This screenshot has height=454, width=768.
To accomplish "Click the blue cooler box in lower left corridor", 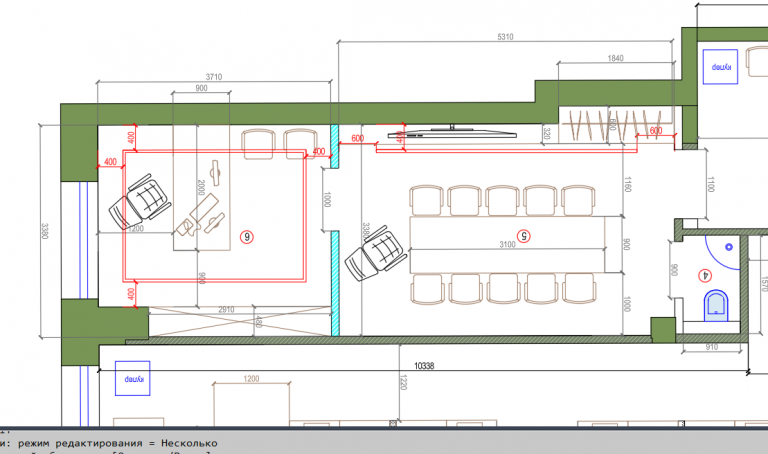I will click(x=133, y=378).
